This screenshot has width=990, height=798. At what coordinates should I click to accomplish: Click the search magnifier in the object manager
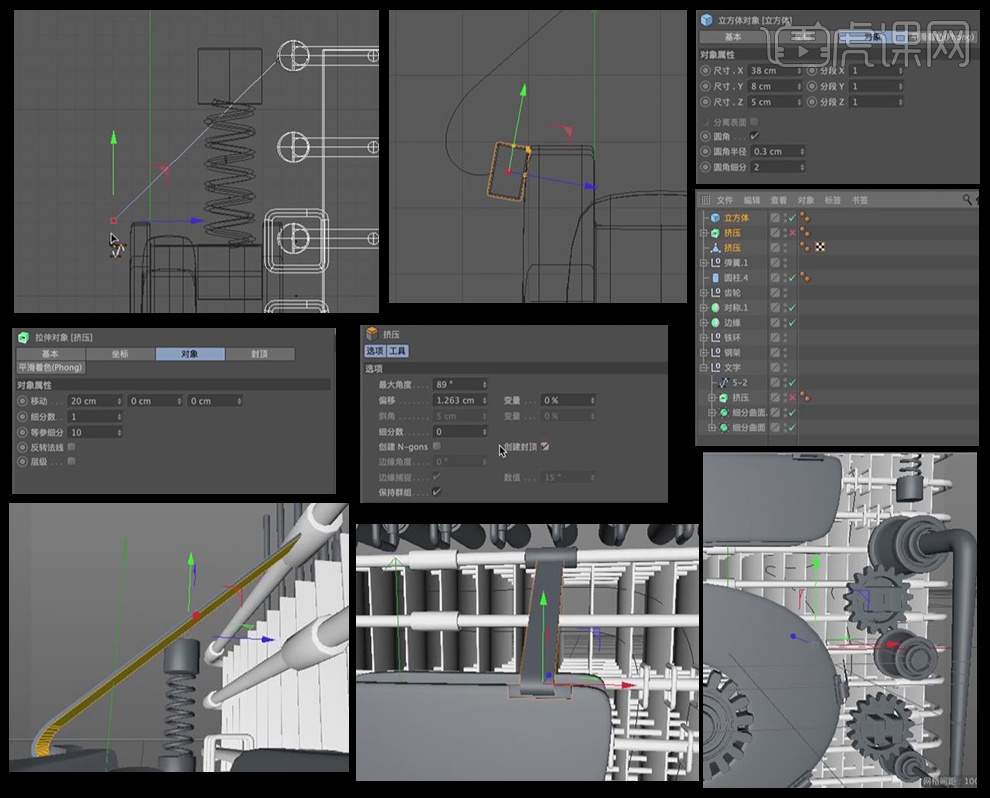tap(967, 200)
